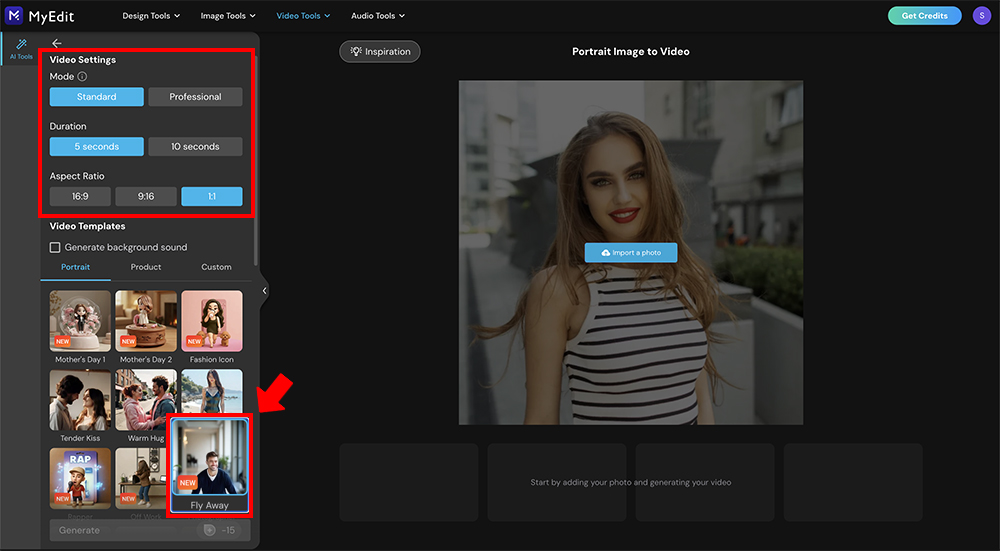Select the Tender Kiss template

(80, 400)
